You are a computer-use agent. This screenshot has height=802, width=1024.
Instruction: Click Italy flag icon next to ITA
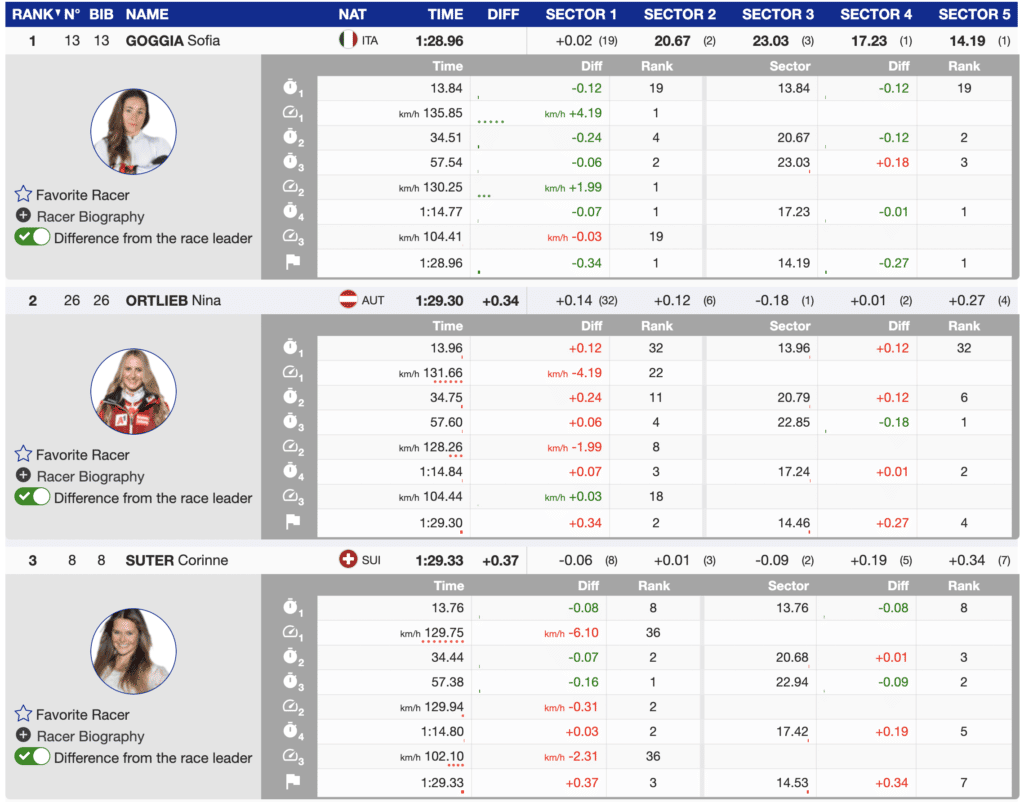tap(348, 40)
